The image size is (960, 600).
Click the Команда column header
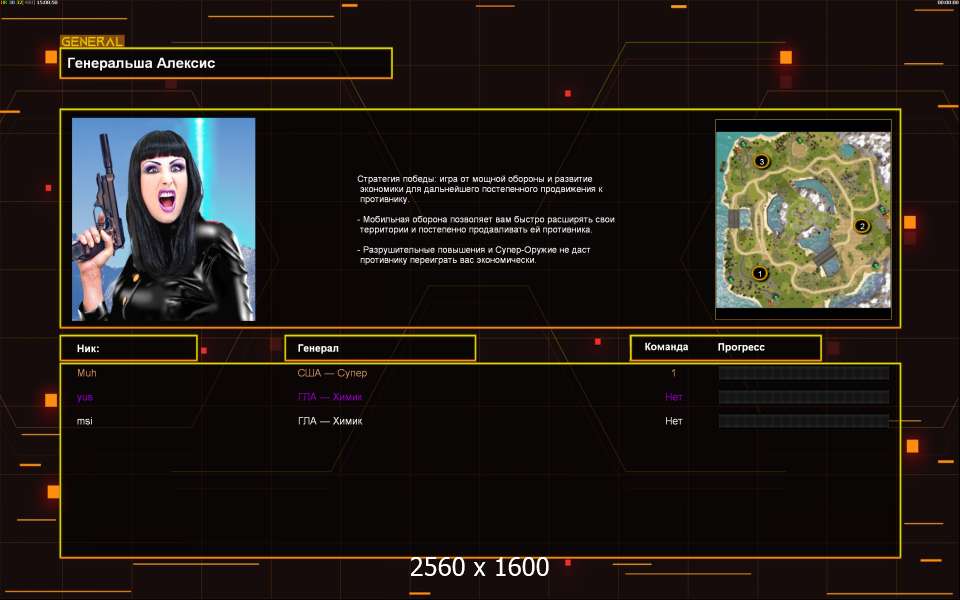[x=666, y=347]
